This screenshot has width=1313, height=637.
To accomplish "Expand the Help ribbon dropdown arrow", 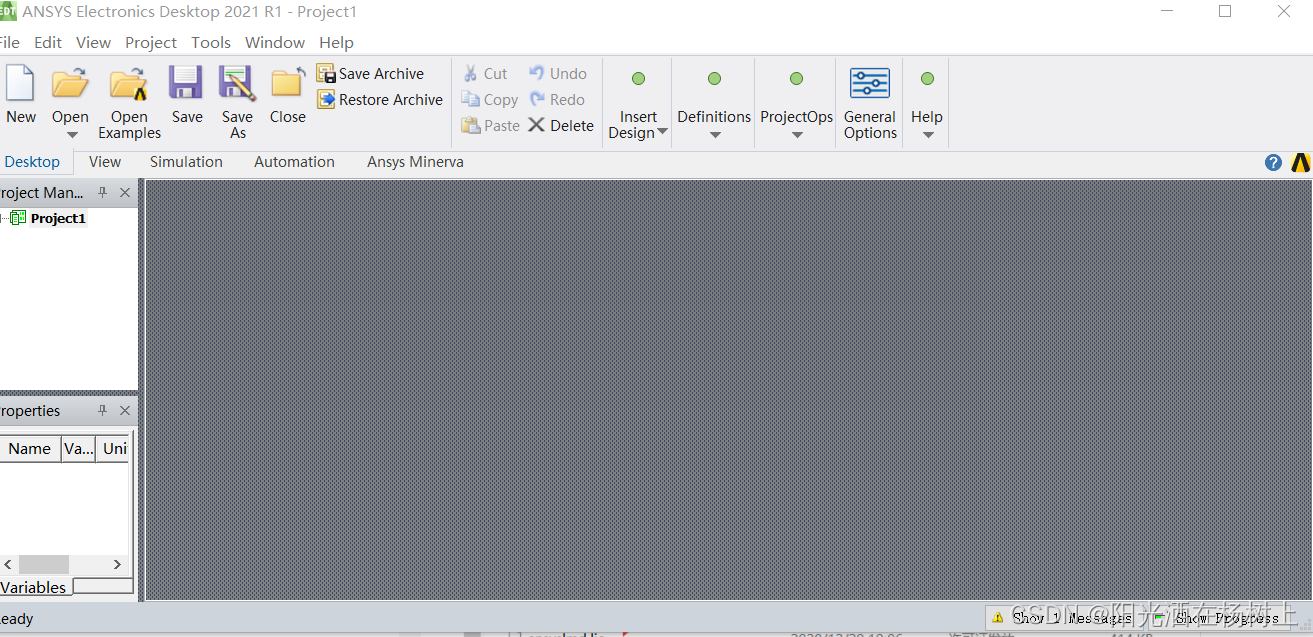I will 927,135.
